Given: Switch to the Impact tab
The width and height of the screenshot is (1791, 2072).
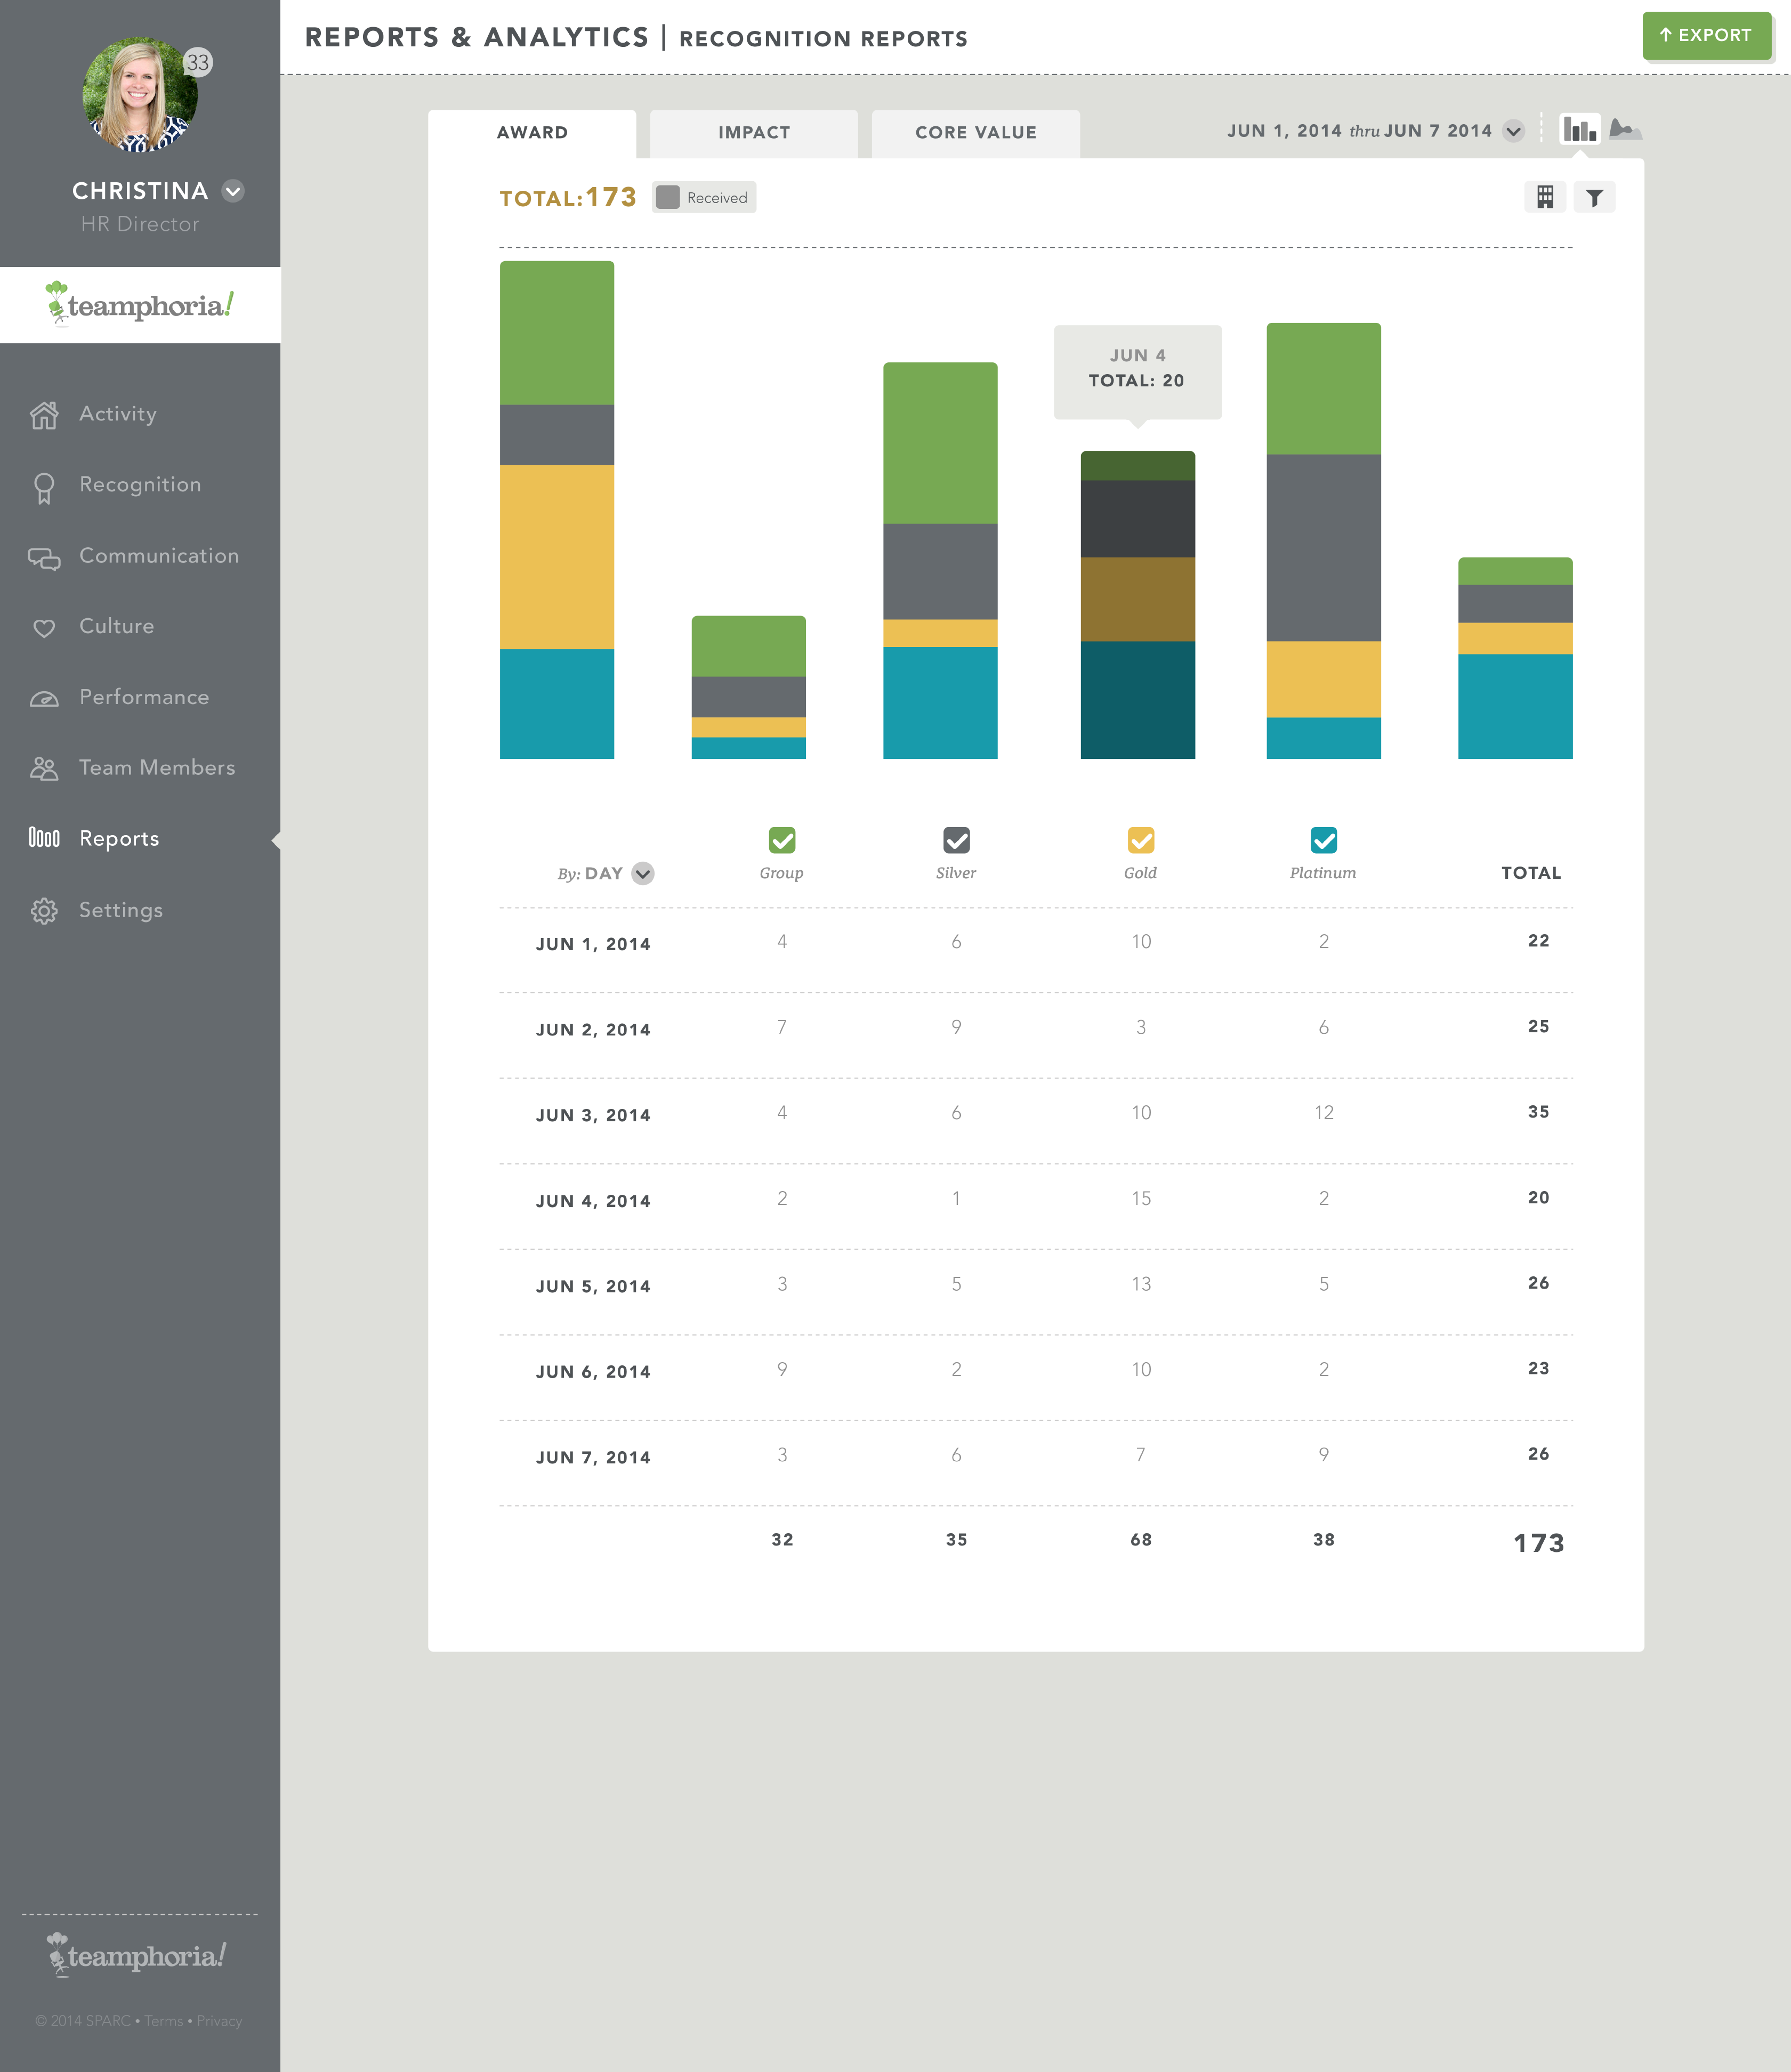Looking at the screenshot, I should click(x=753, y=133).
